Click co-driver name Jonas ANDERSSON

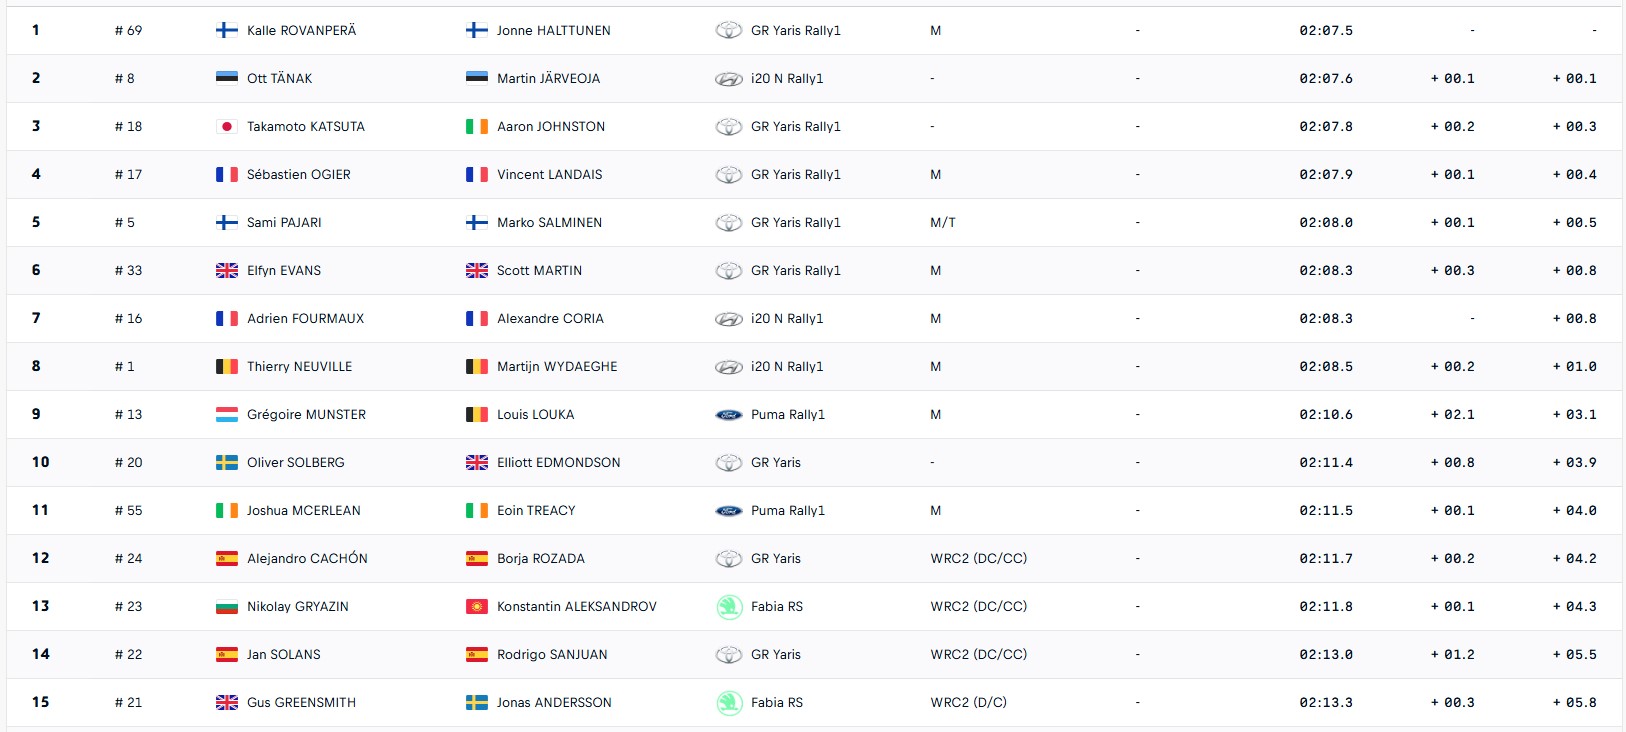click(x=554, y=703)
